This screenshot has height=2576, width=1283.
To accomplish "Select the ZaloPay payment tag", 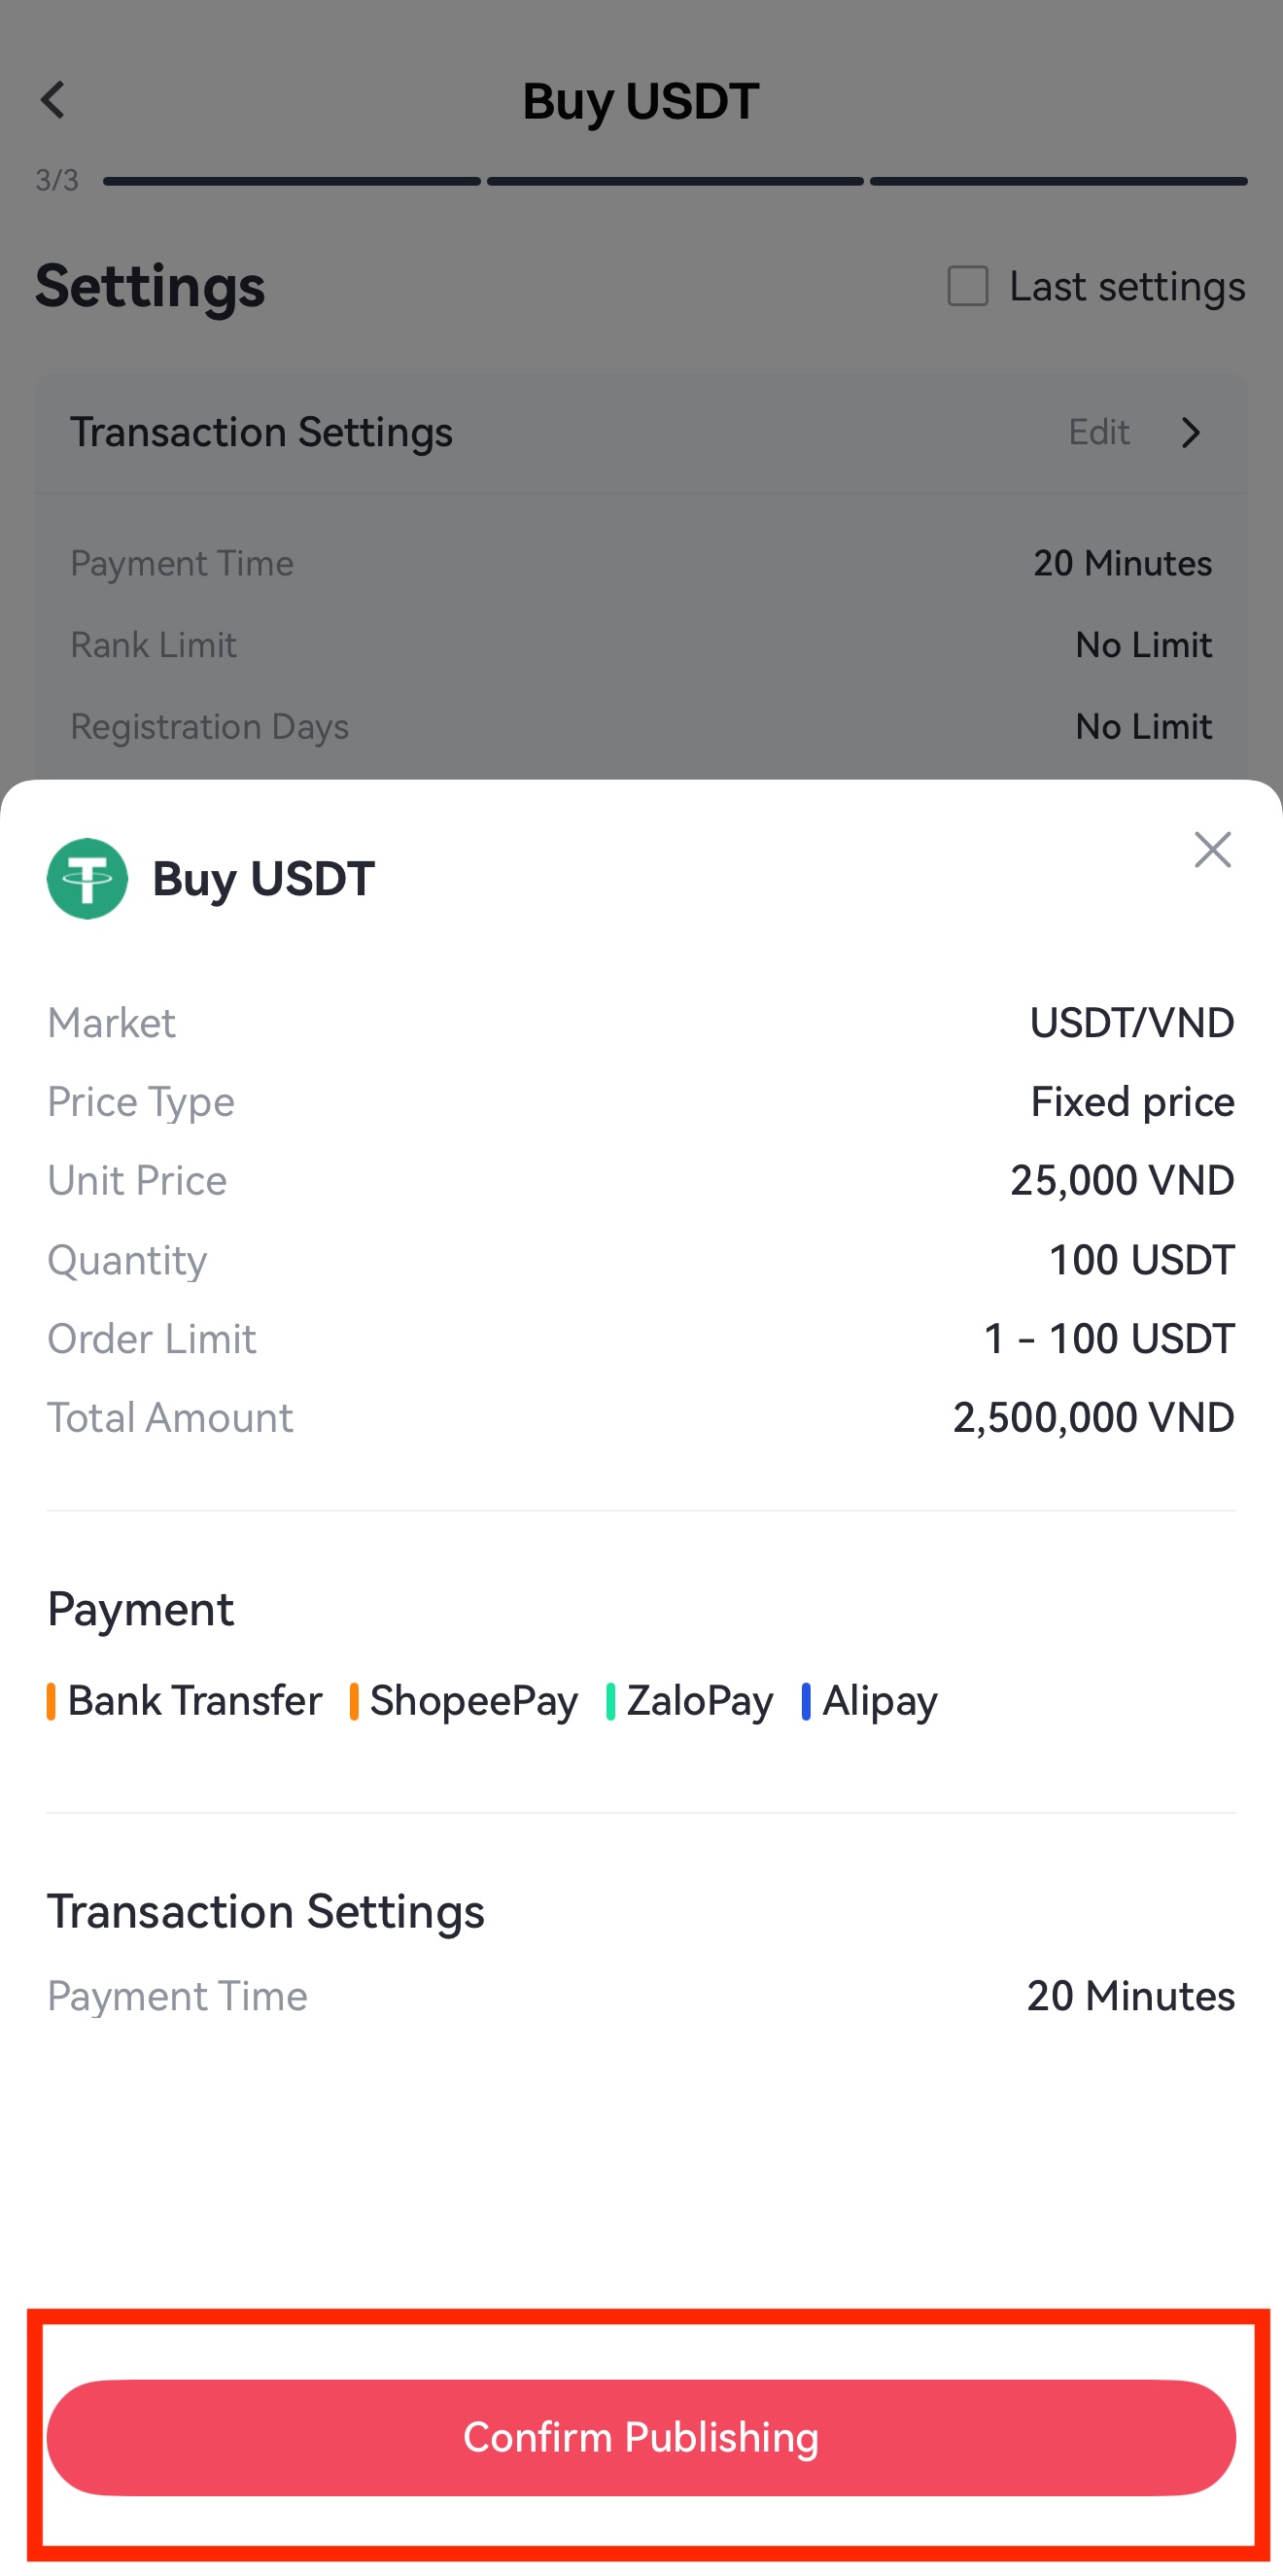I will click(x=699, y=1700).
